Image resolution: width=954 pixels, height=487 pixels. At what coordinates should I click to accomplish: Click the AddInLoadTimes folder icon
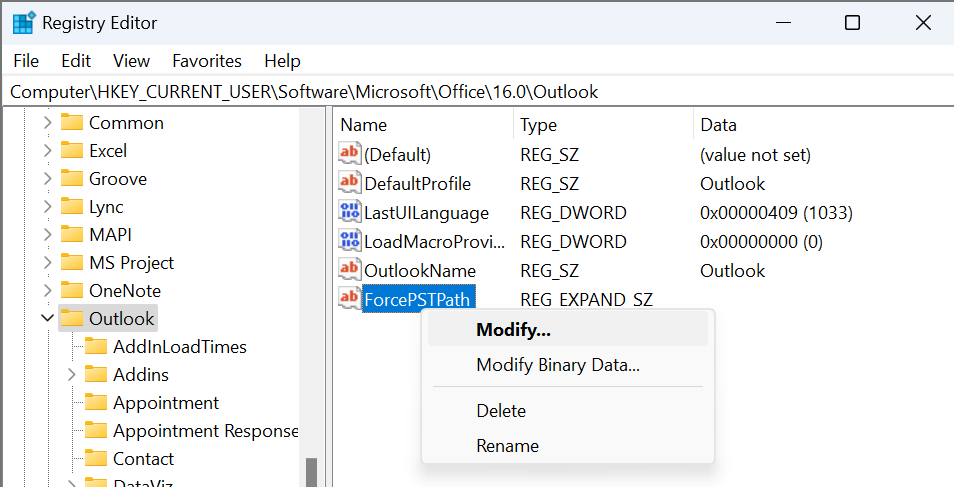click(96, 346)
